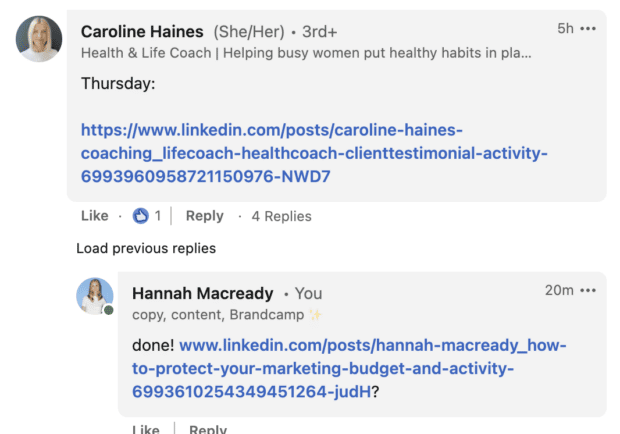
Task: Reply to Caroline Haines' comment
Action: [x=204, y=215]
